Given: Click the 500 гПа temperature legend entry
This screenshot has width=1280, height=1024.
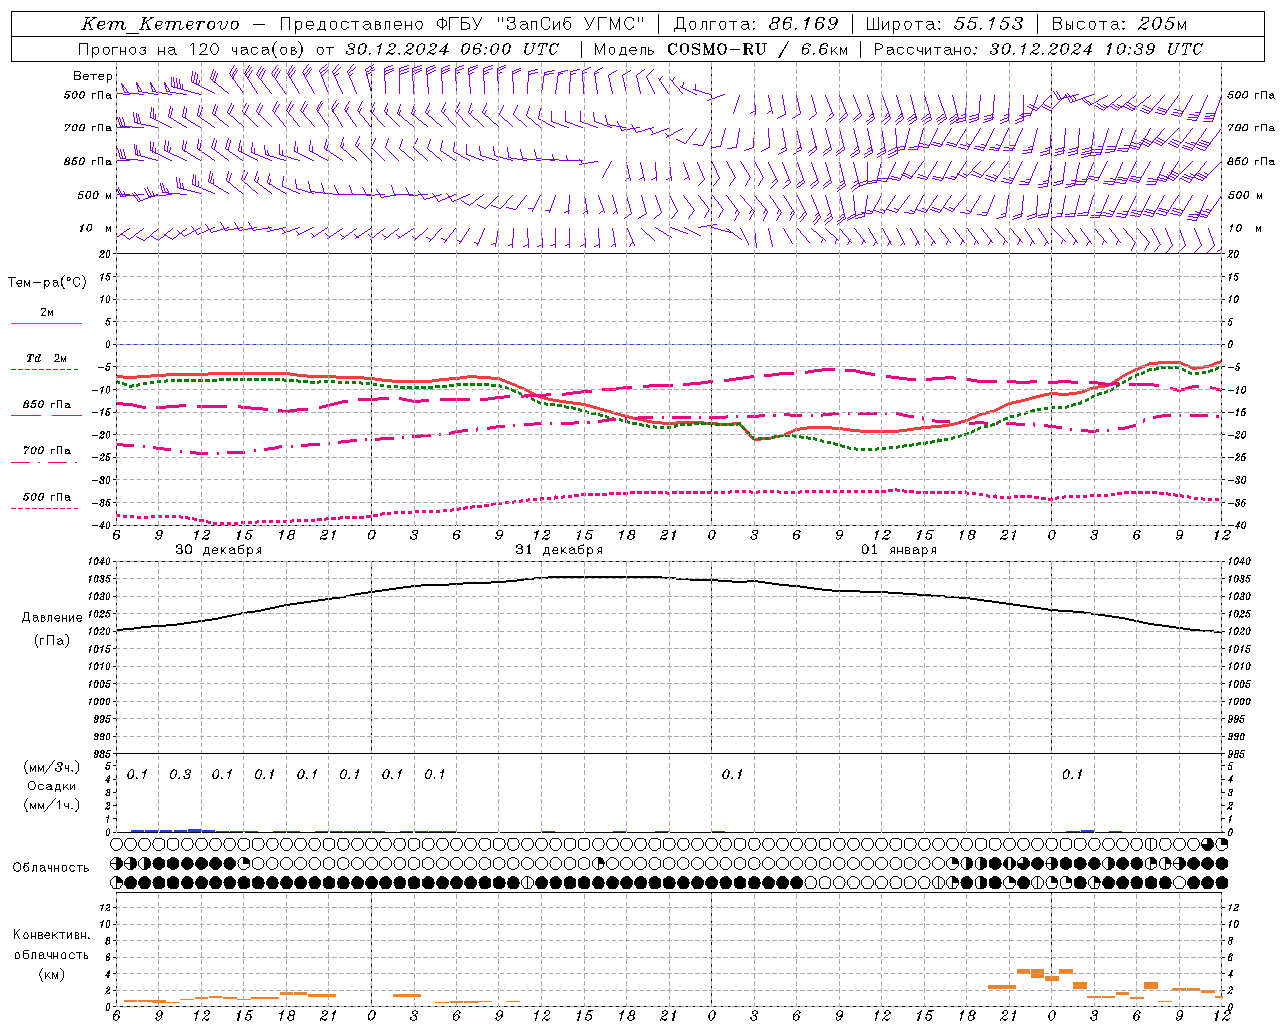Looking at the screenshot, I should pyautogui.click(x=47, y=497).
